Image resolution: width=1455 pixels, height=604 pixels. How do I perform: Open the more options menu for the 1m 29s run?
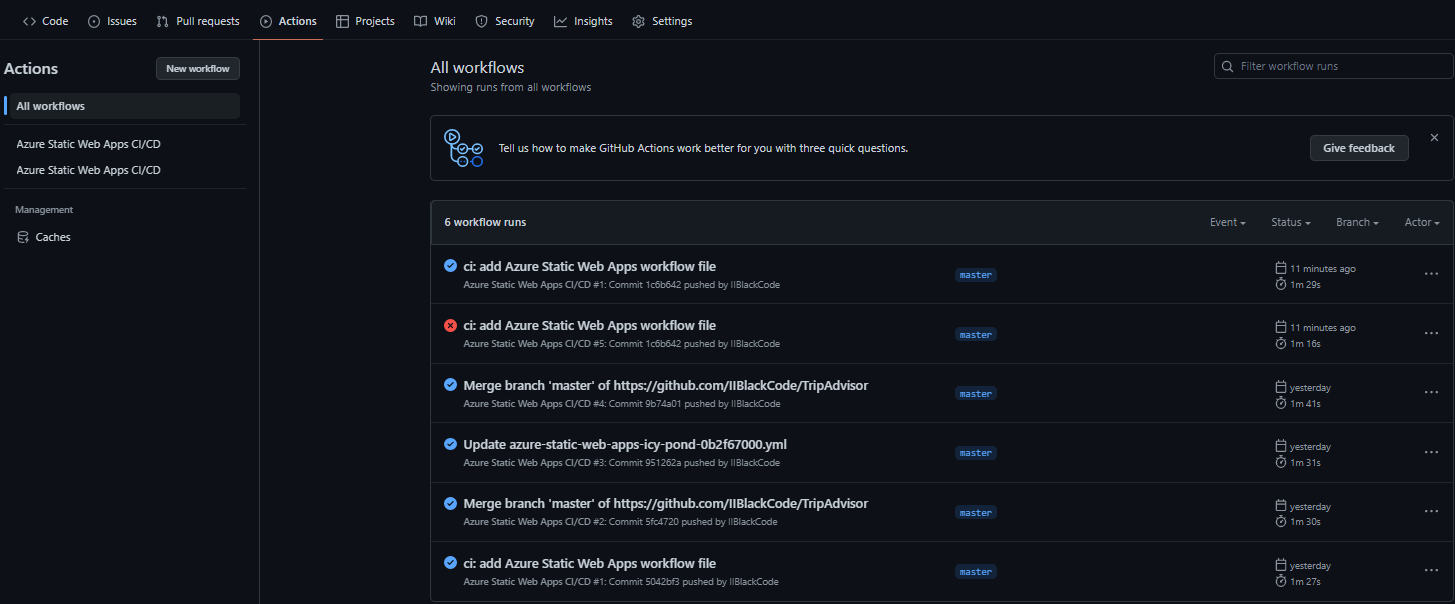[x=1431, y=273]
